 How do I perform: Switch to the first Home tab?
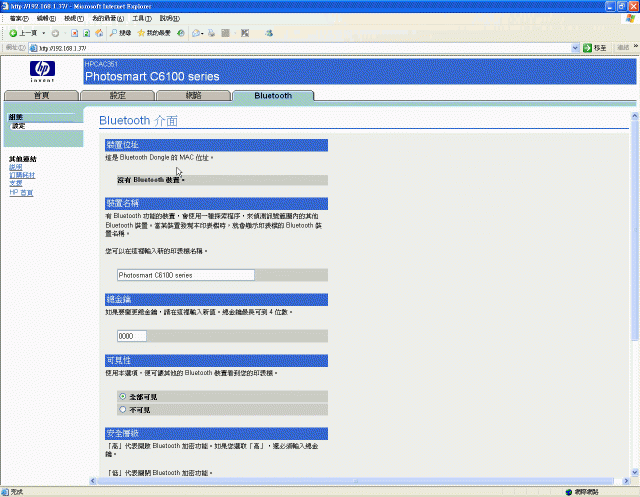[x=41, y=95]
